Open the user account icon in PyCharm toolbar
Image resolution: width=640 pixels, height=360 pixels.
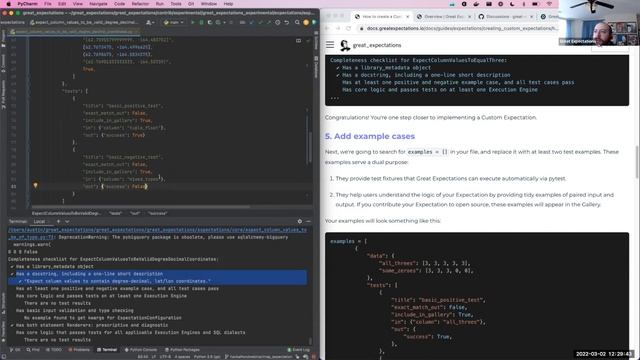click(x=149, y=22)
